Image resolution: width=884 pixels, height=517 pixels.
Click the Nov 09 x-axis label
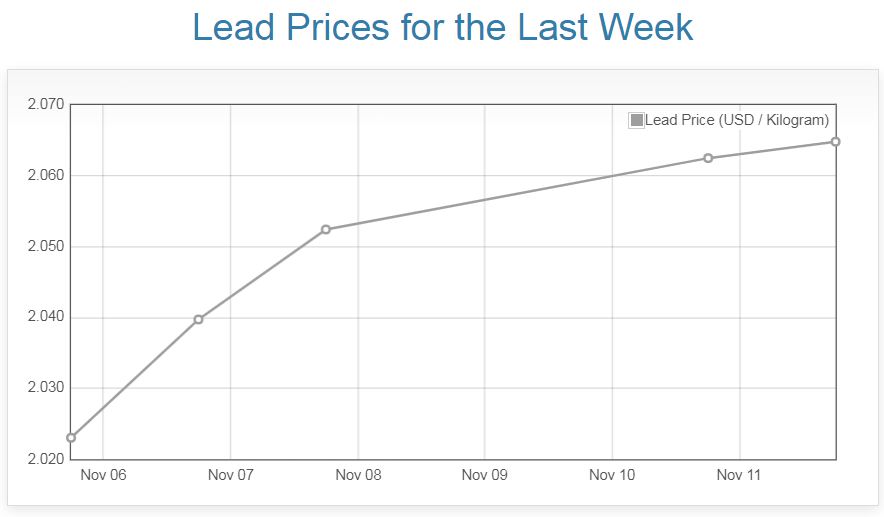click(x=484, y=475)
